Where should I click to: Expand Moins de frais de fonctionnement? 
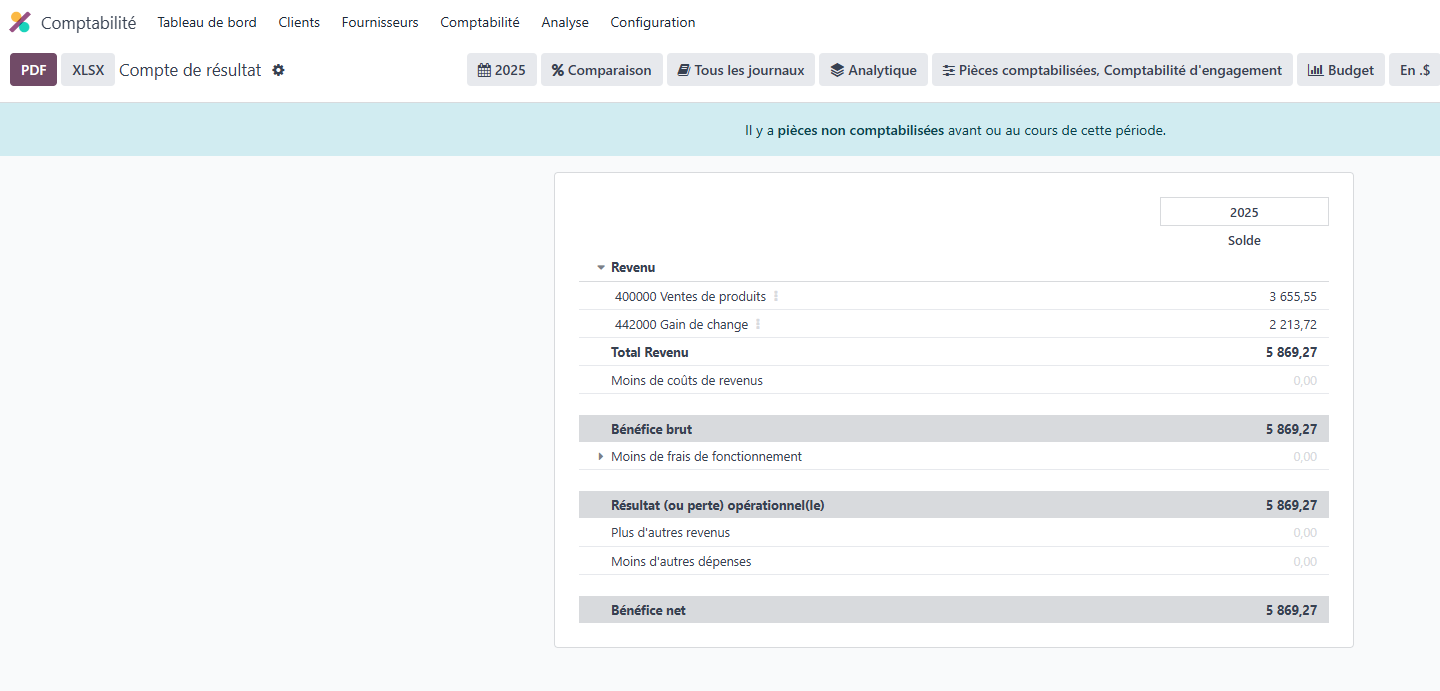(x=601, y=457)
